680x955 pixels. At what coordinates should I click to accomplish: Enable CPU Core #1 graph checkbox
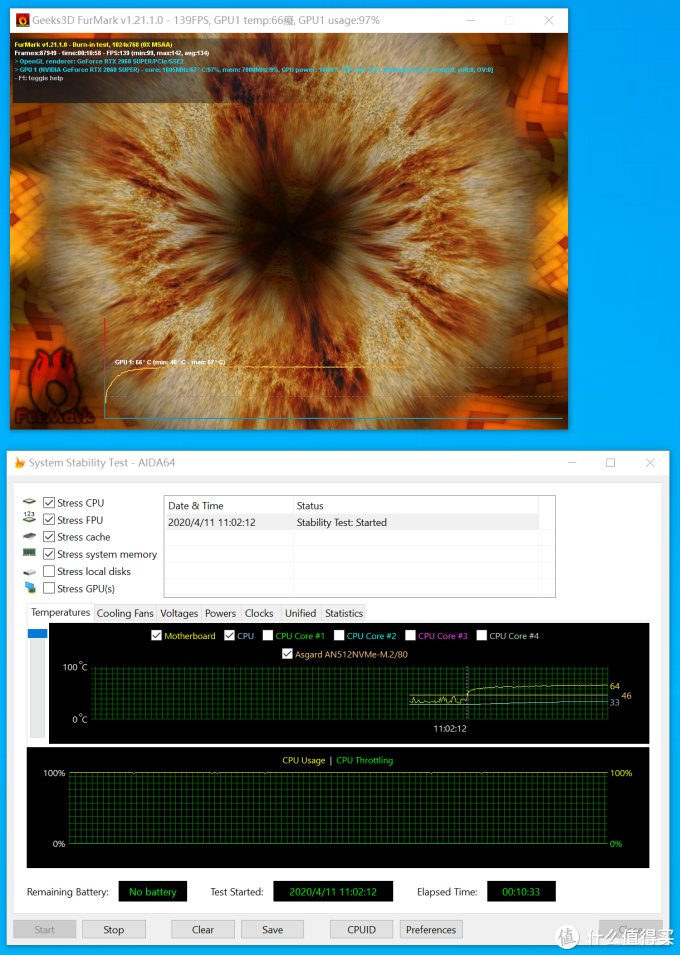(267, 636)
